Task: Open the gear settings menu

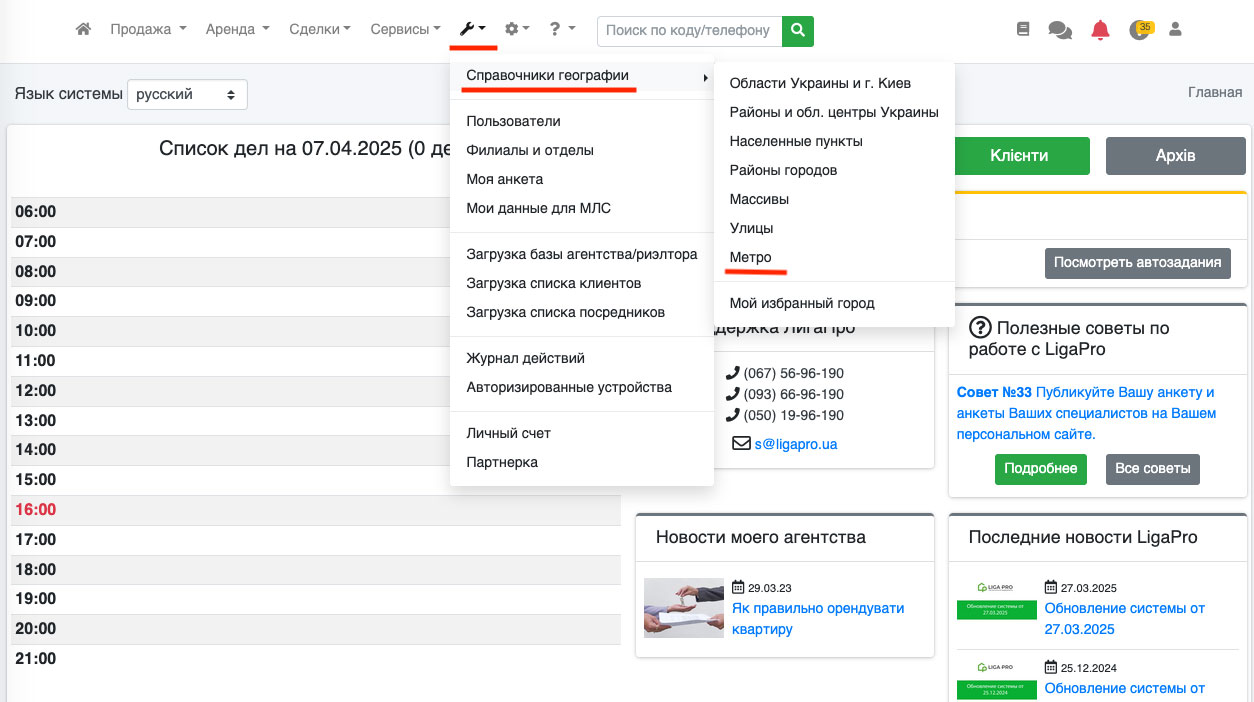Action: tap(516, 30)
